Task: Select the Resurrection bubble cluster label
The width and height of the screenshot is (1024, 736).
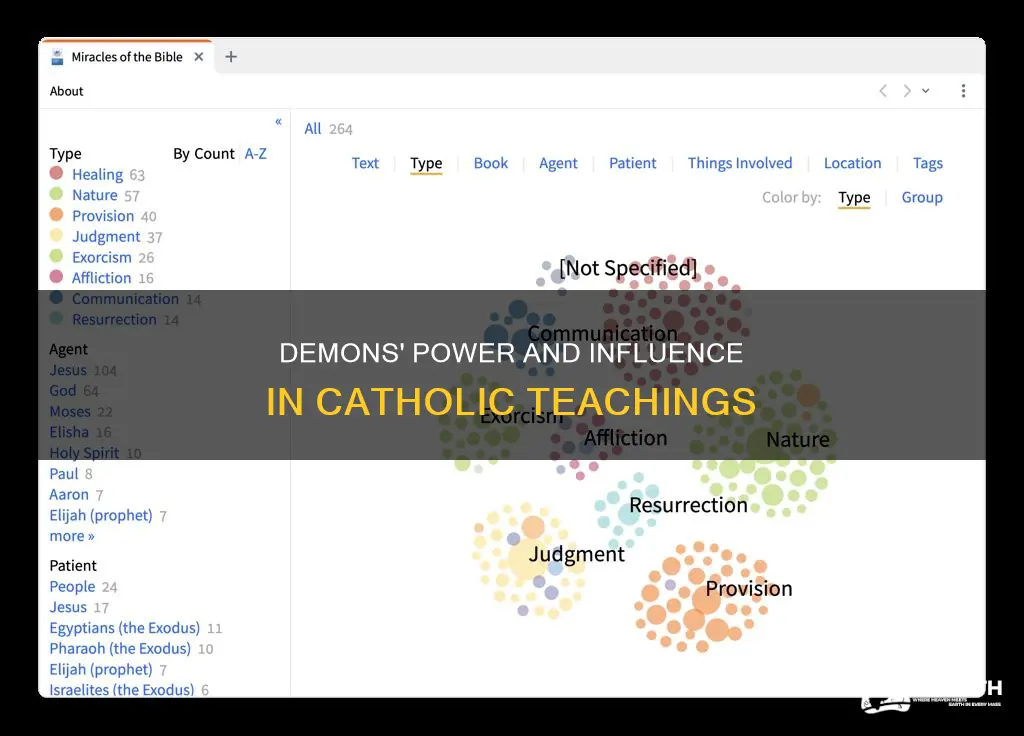Action: 688,505
